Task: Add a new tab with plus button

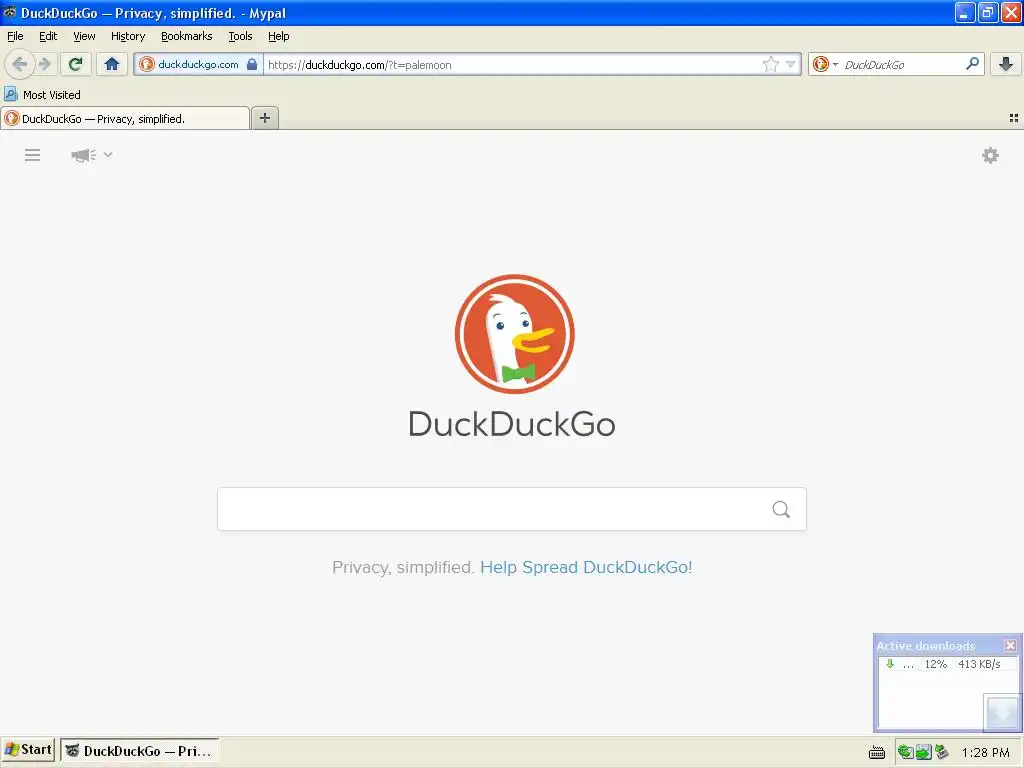Action: click(x=264, y=118)
